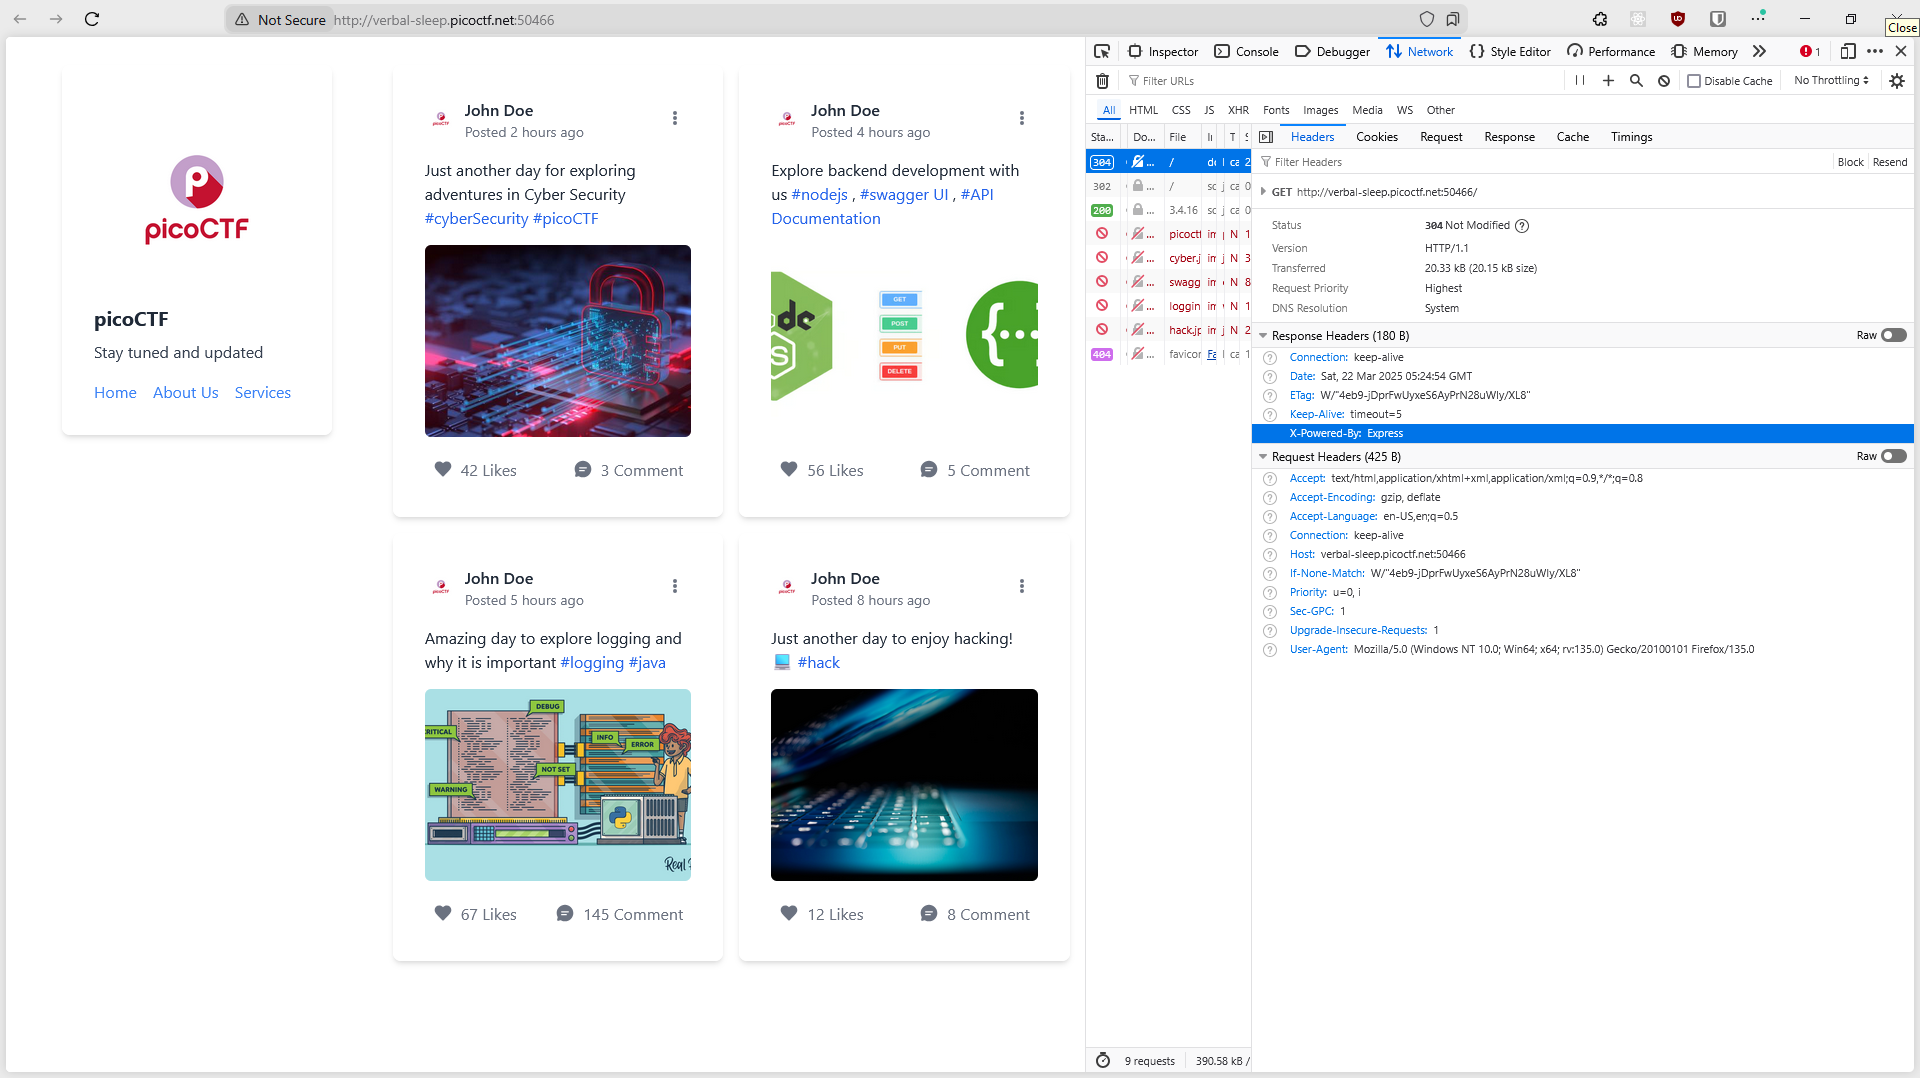The width and height of the screenshot is (1920, 1080).
Task: Toggle Raw view for Request Headers
Action: (x=1893, y=457)
